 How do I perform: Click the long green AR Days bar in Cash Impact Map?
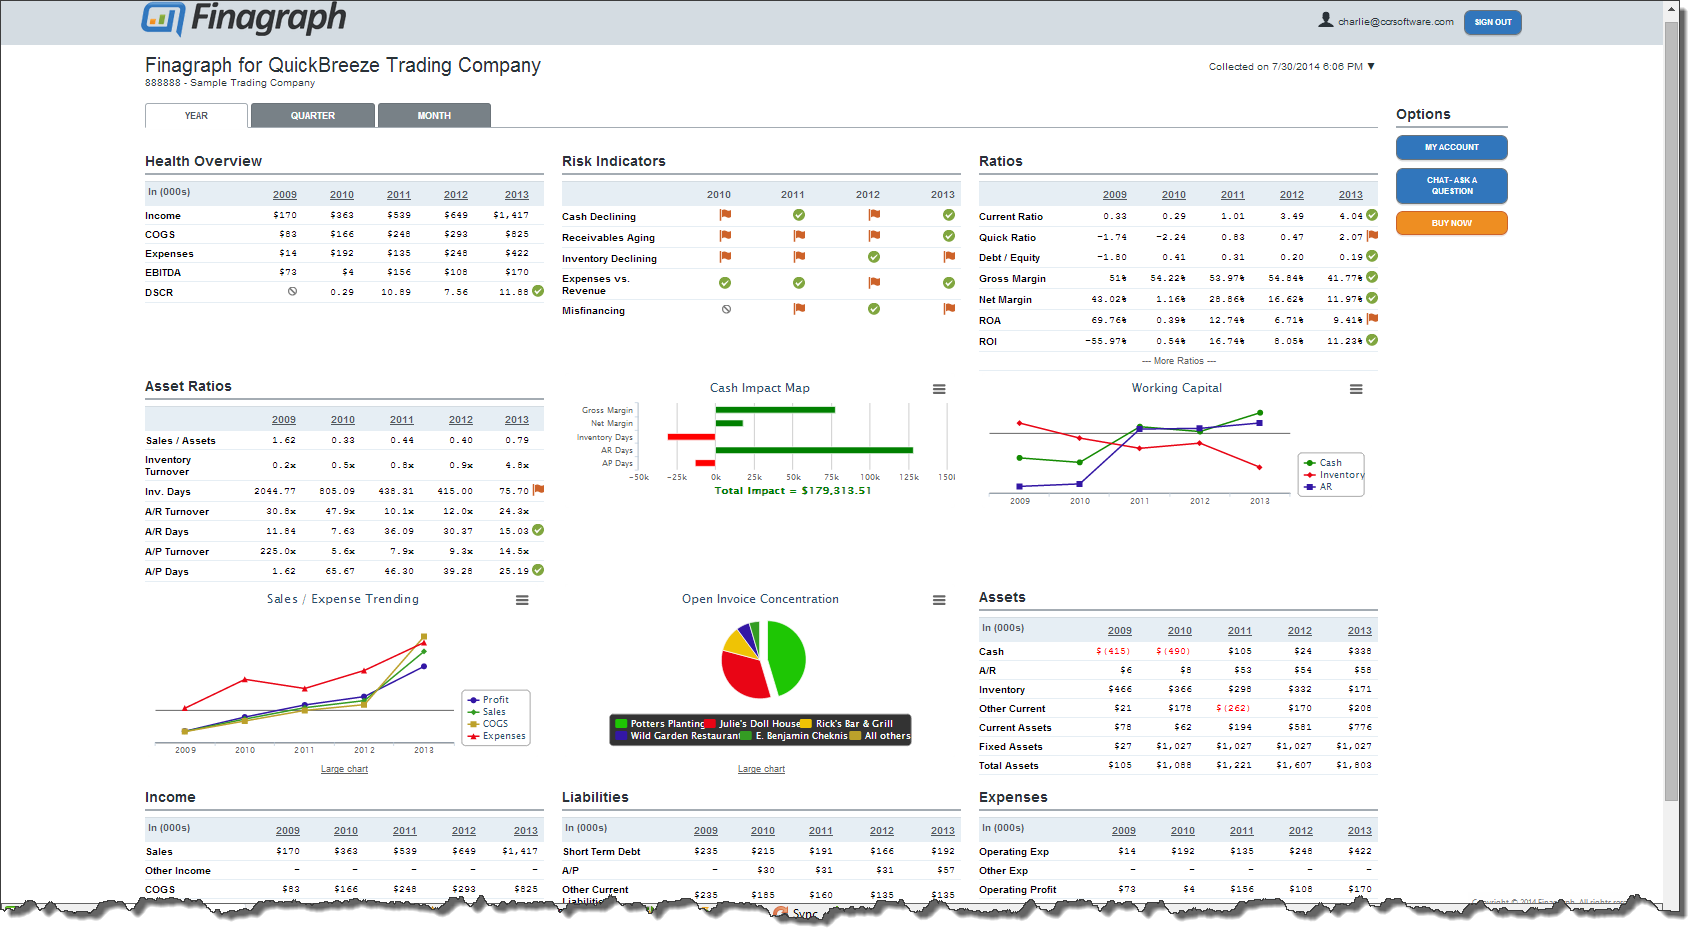point(813,450)
